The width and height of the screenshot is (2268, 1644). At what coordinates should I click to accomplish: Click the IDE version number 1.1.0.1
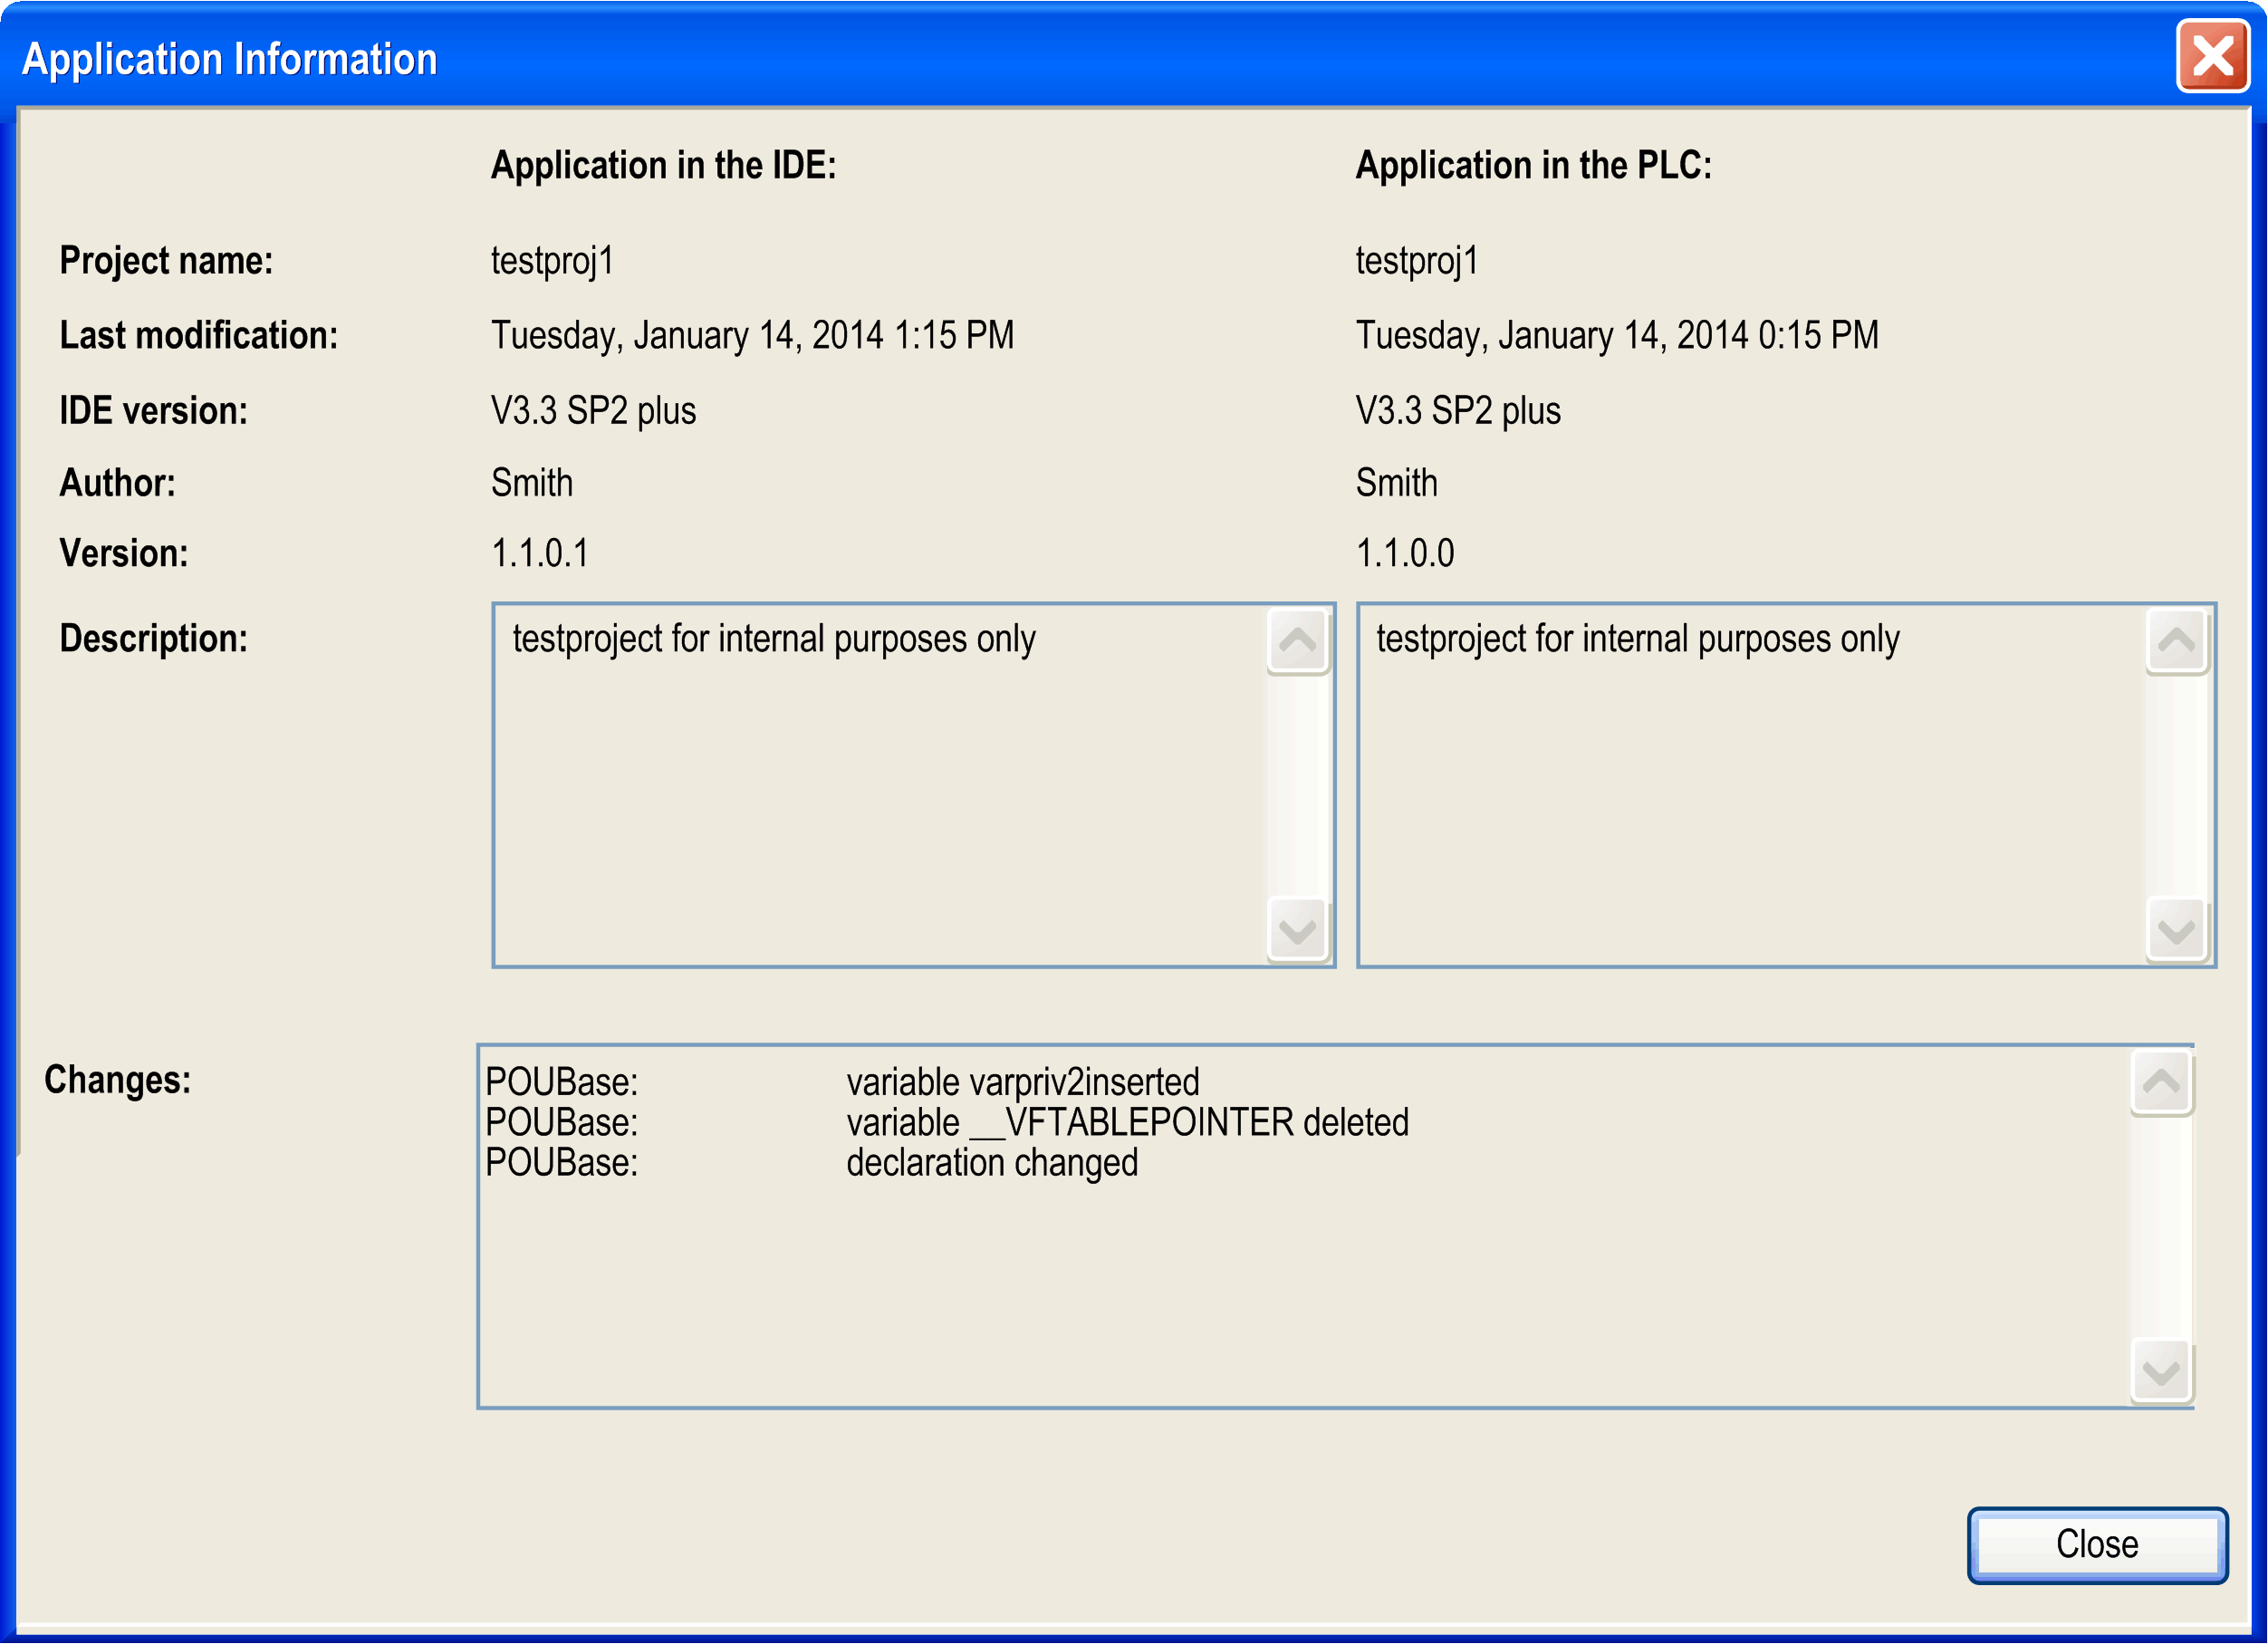pos(540,553)
